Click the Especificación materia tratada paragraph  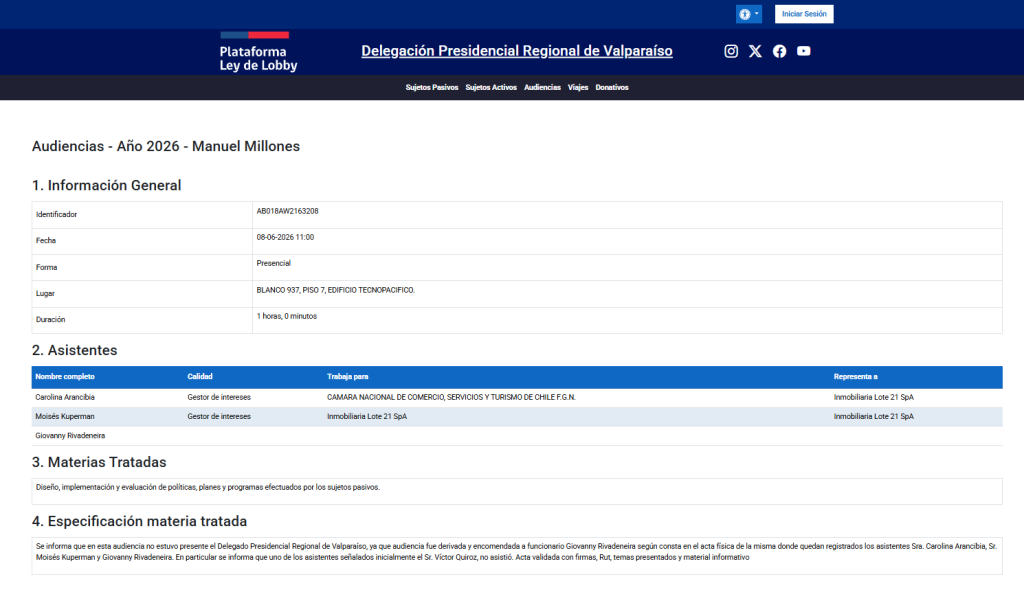[517, 552]
